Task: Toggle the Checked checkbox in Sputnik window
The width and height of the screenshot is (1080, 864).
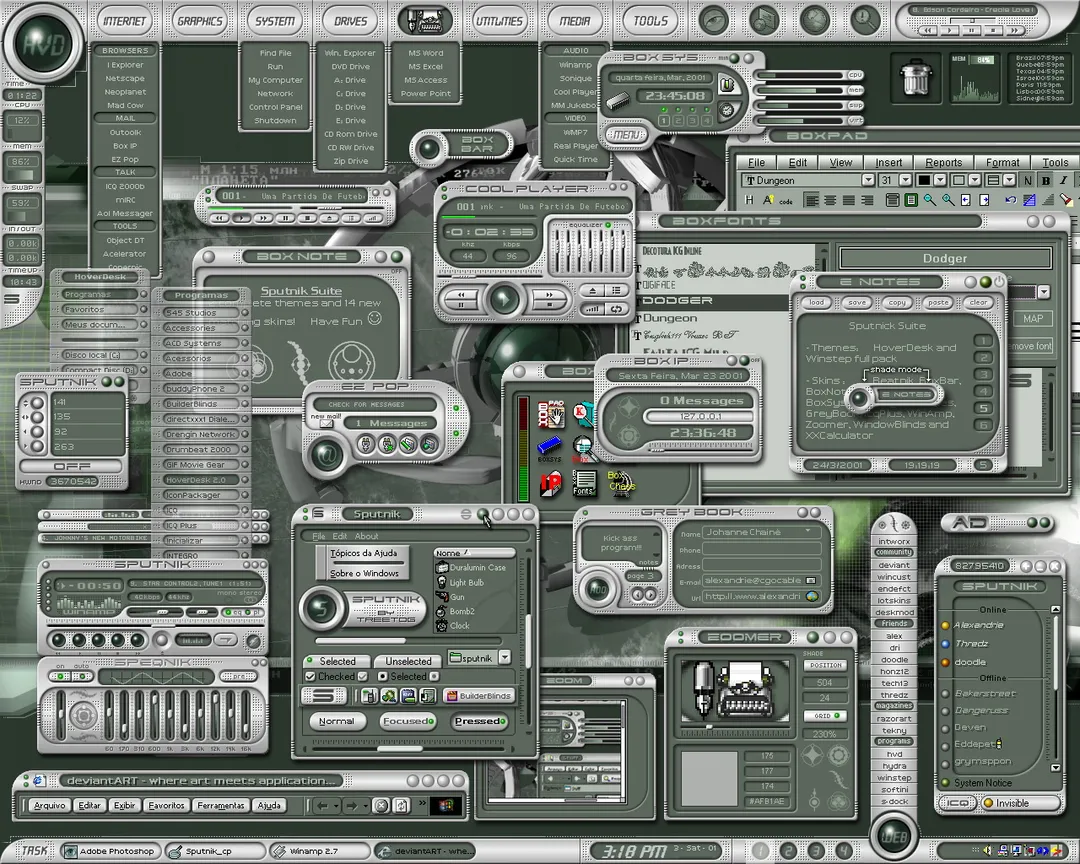Action: pos(311,677)
